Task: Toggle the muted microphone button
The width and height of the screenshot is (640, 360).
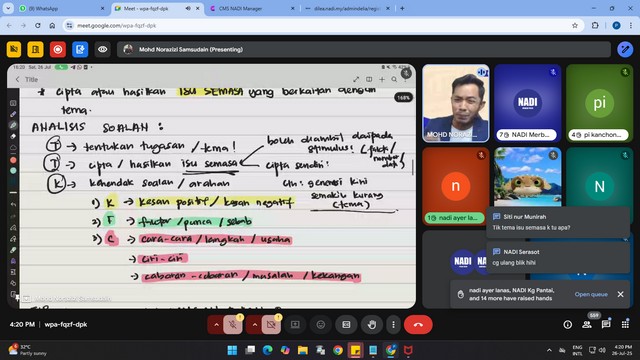Action: click(233, 324)
